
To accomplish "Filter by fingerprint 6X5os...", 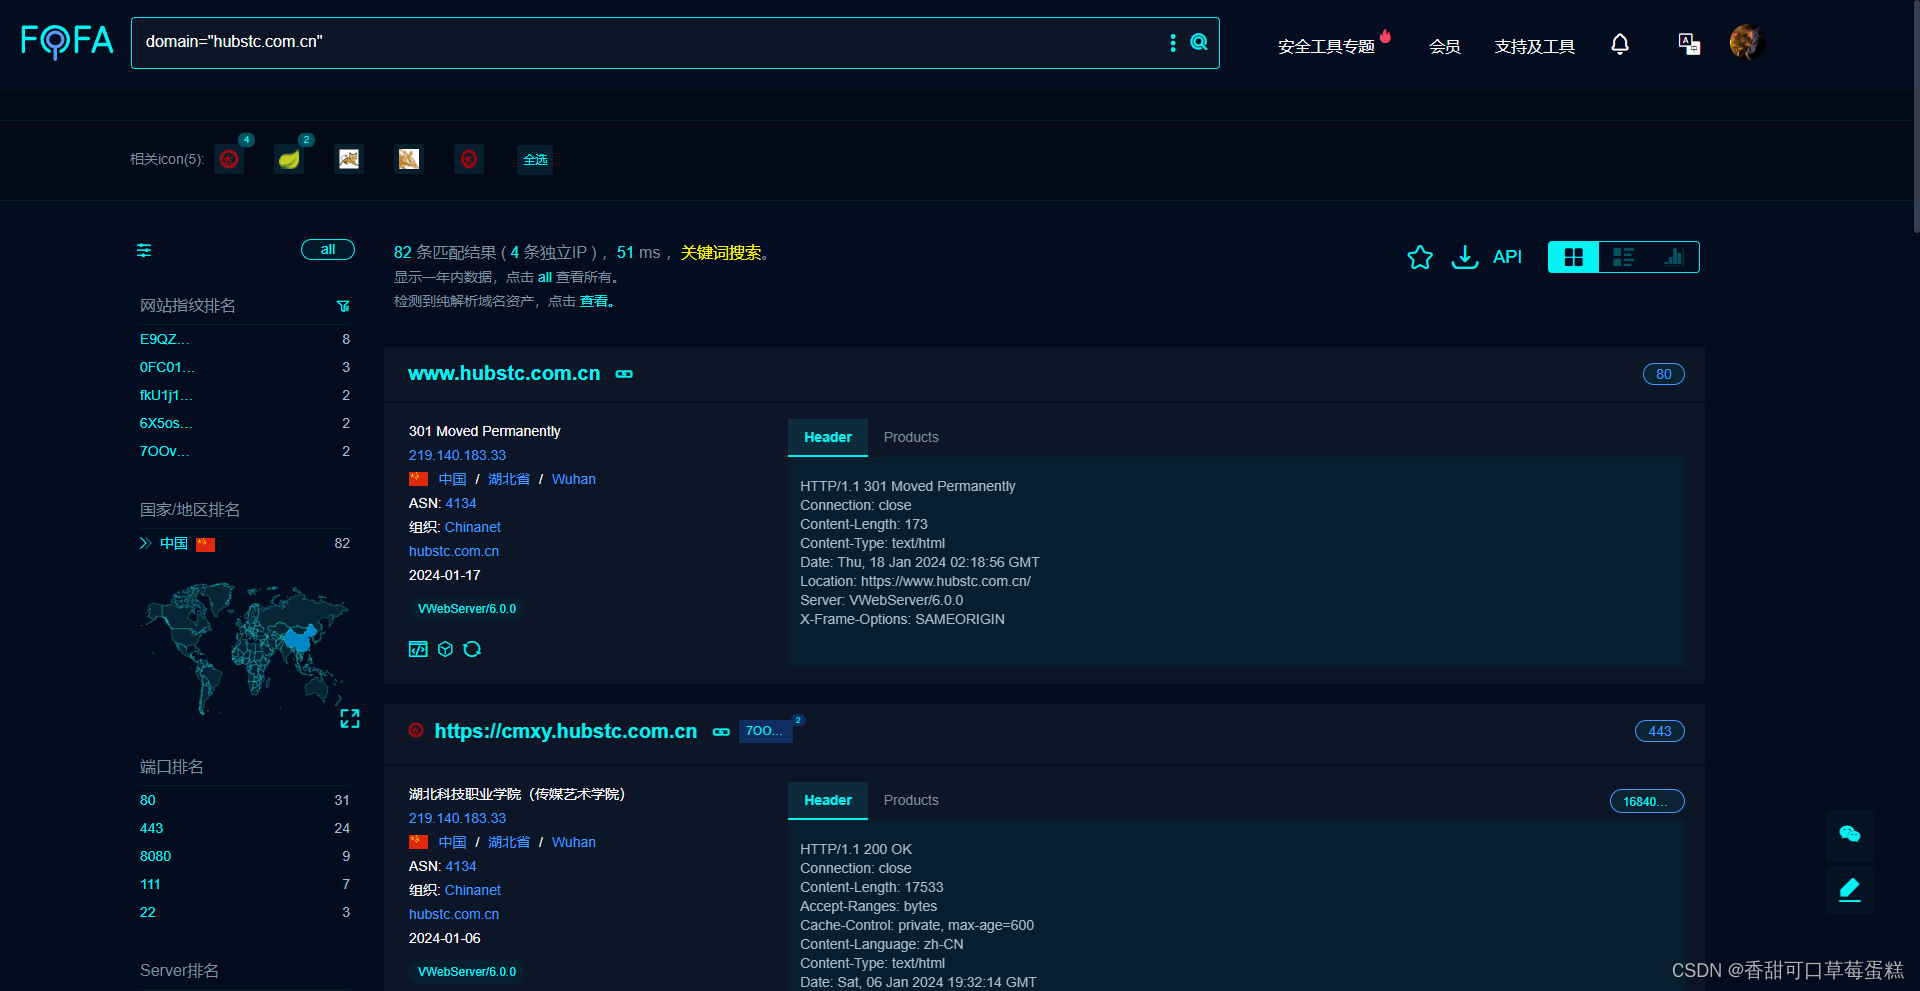I will 166,423.
